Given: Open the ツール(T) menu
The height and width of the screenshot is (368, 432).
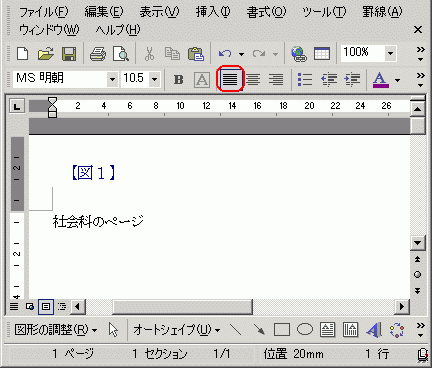Looking at the screenshot, I should coord(324,12).
